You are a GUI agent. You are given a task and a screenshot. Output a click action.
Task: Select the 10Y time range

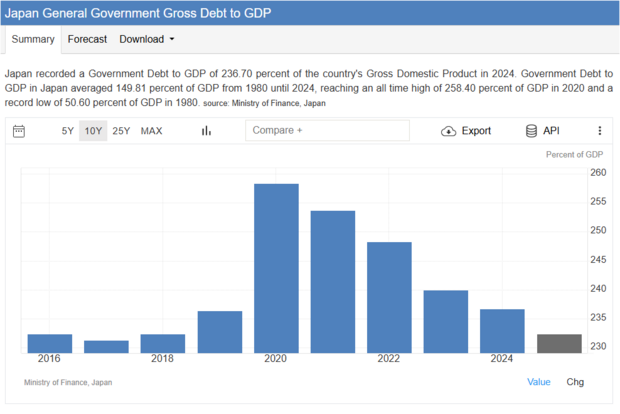coord(93,131)
